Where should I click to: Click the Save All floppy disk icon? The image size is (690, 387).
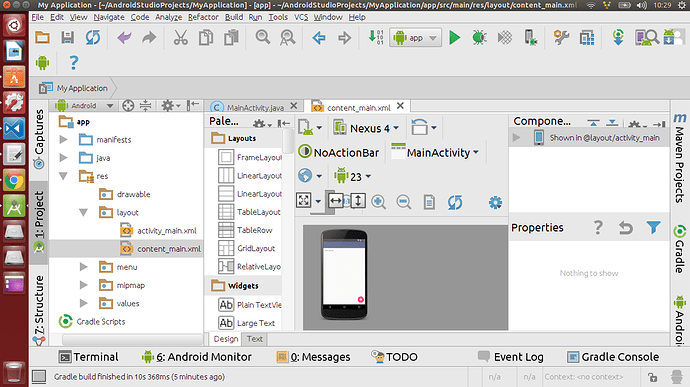pos(67,38)
